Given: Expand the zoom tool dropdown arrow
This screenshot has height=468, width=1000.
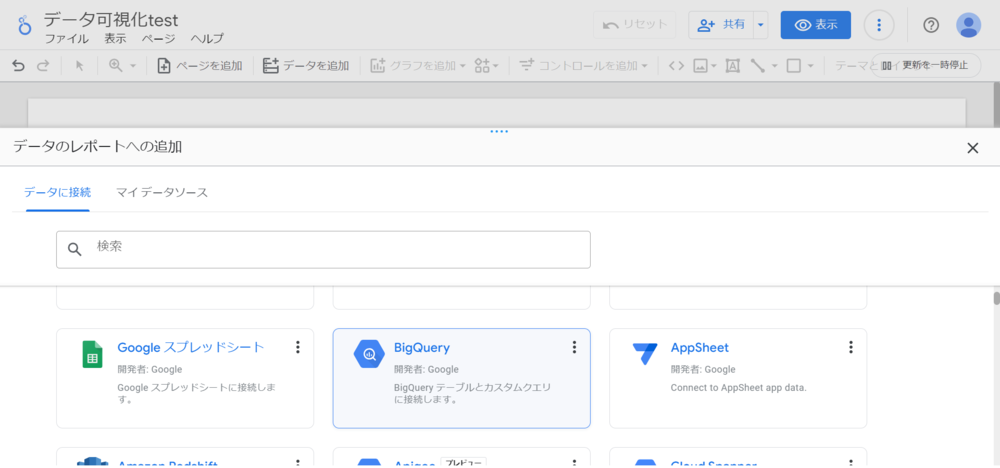Looking at the screenshot, I should click(133, 66).
